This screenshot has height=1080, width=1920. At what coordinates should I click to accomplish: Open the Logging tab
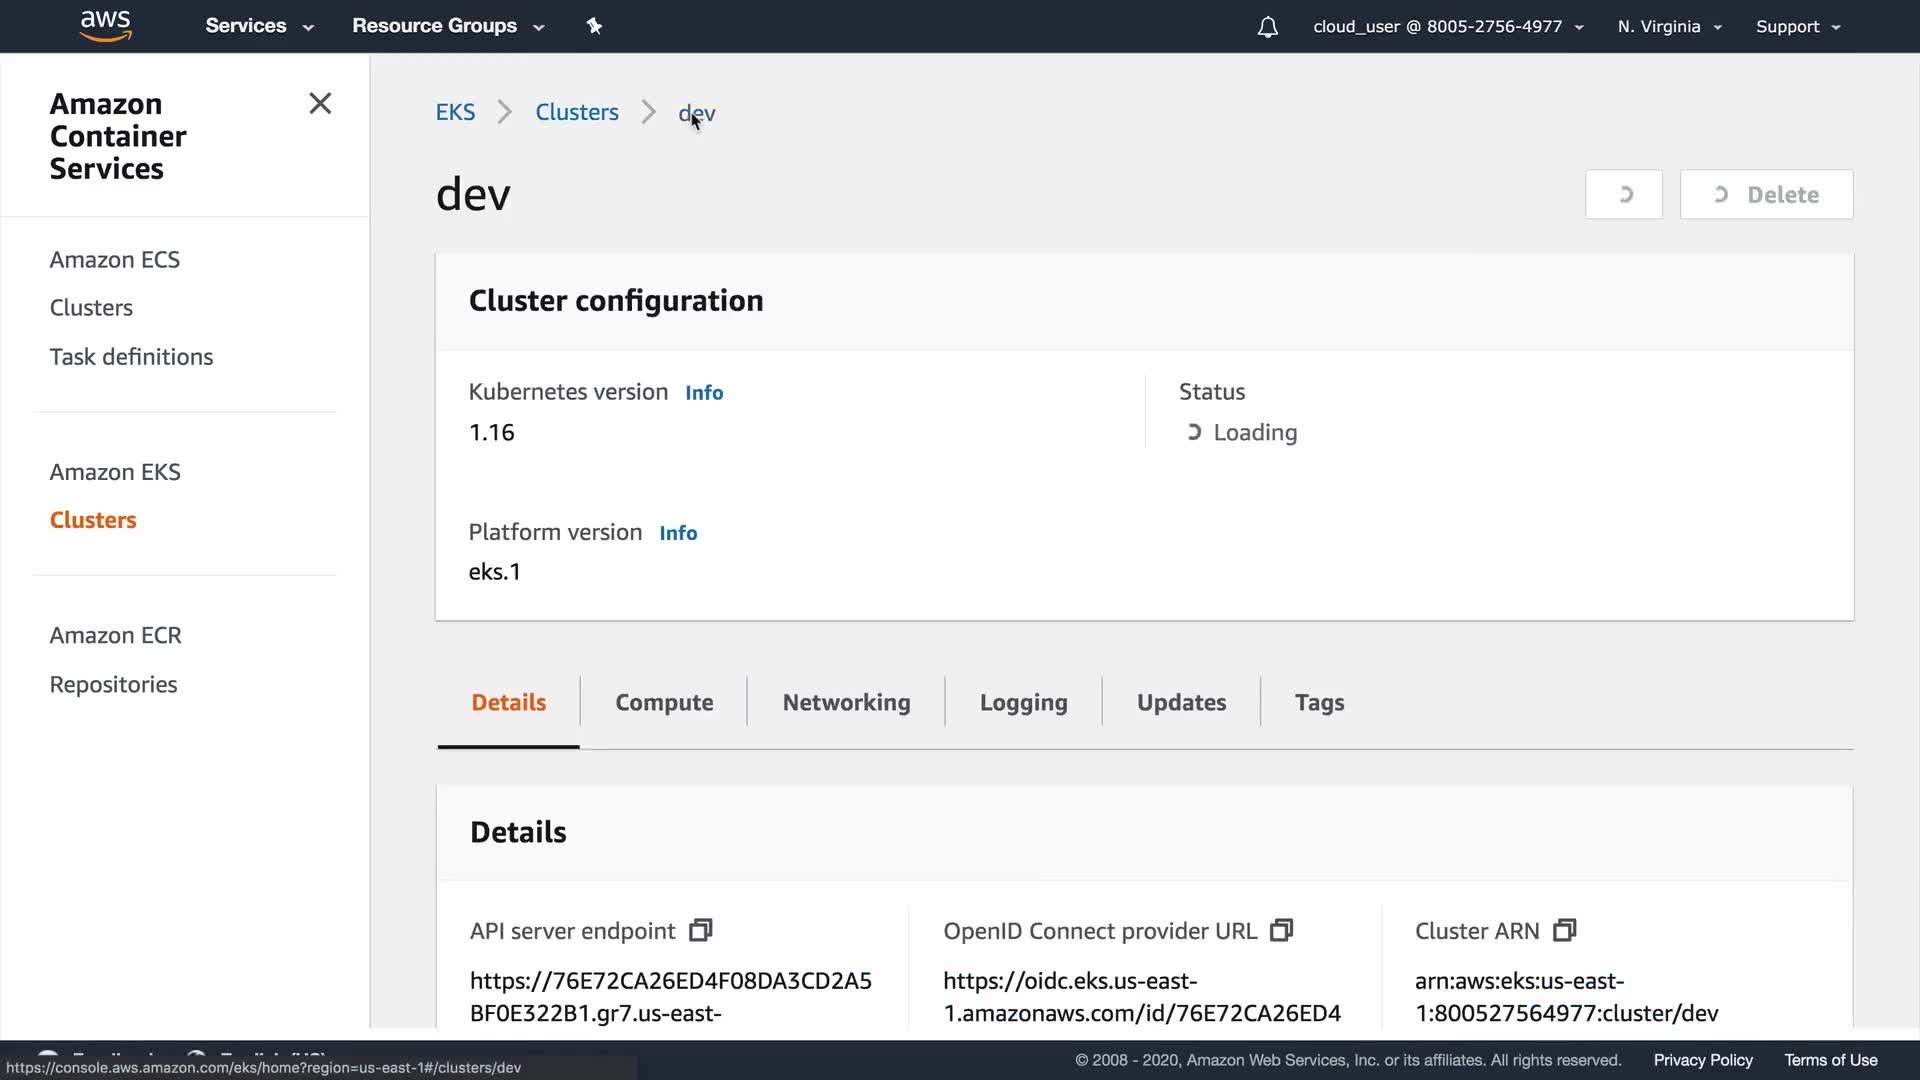click(1023, 703)
